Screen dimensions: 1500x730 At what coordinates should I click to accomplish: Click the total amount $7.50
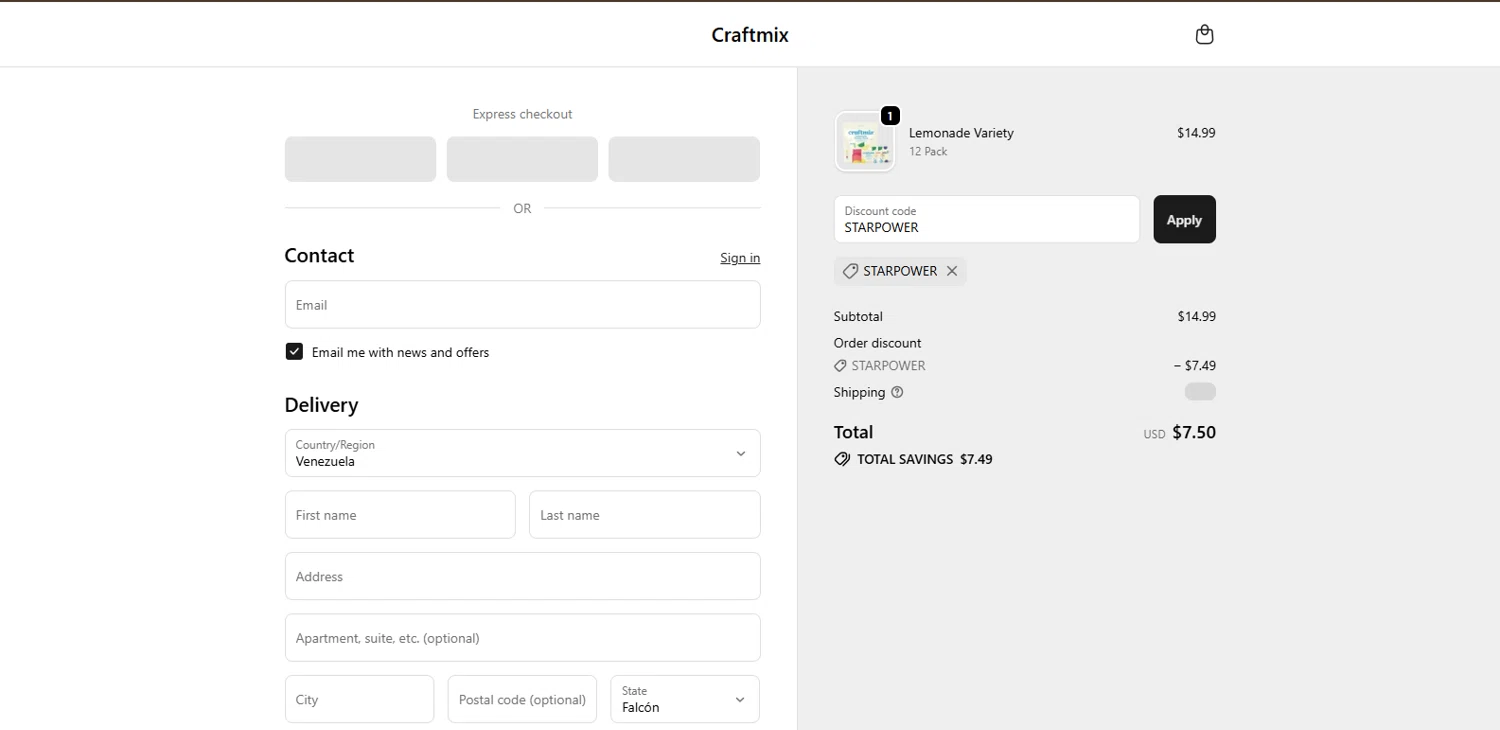point(1194,432)
